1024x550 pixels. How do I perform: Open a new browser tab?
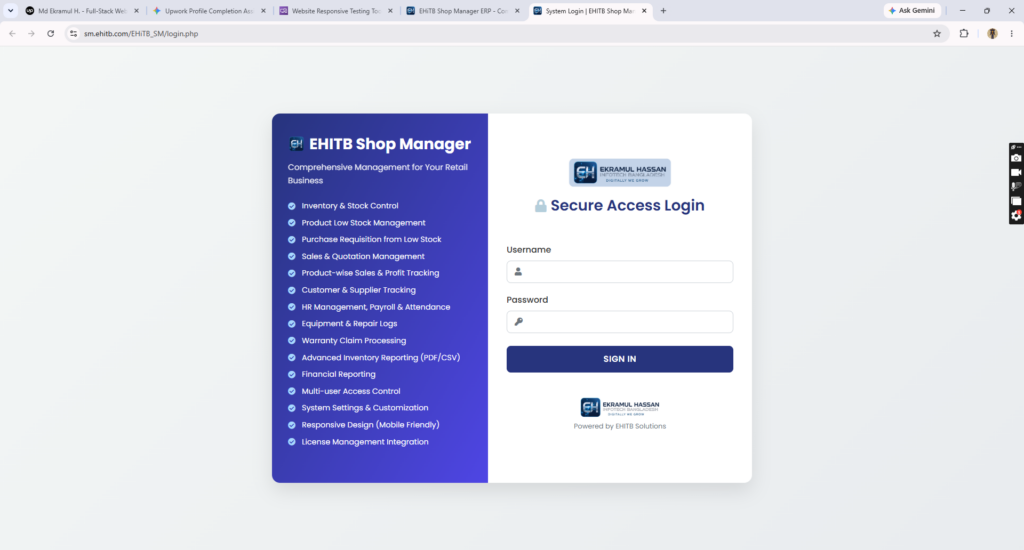[664, 11]
